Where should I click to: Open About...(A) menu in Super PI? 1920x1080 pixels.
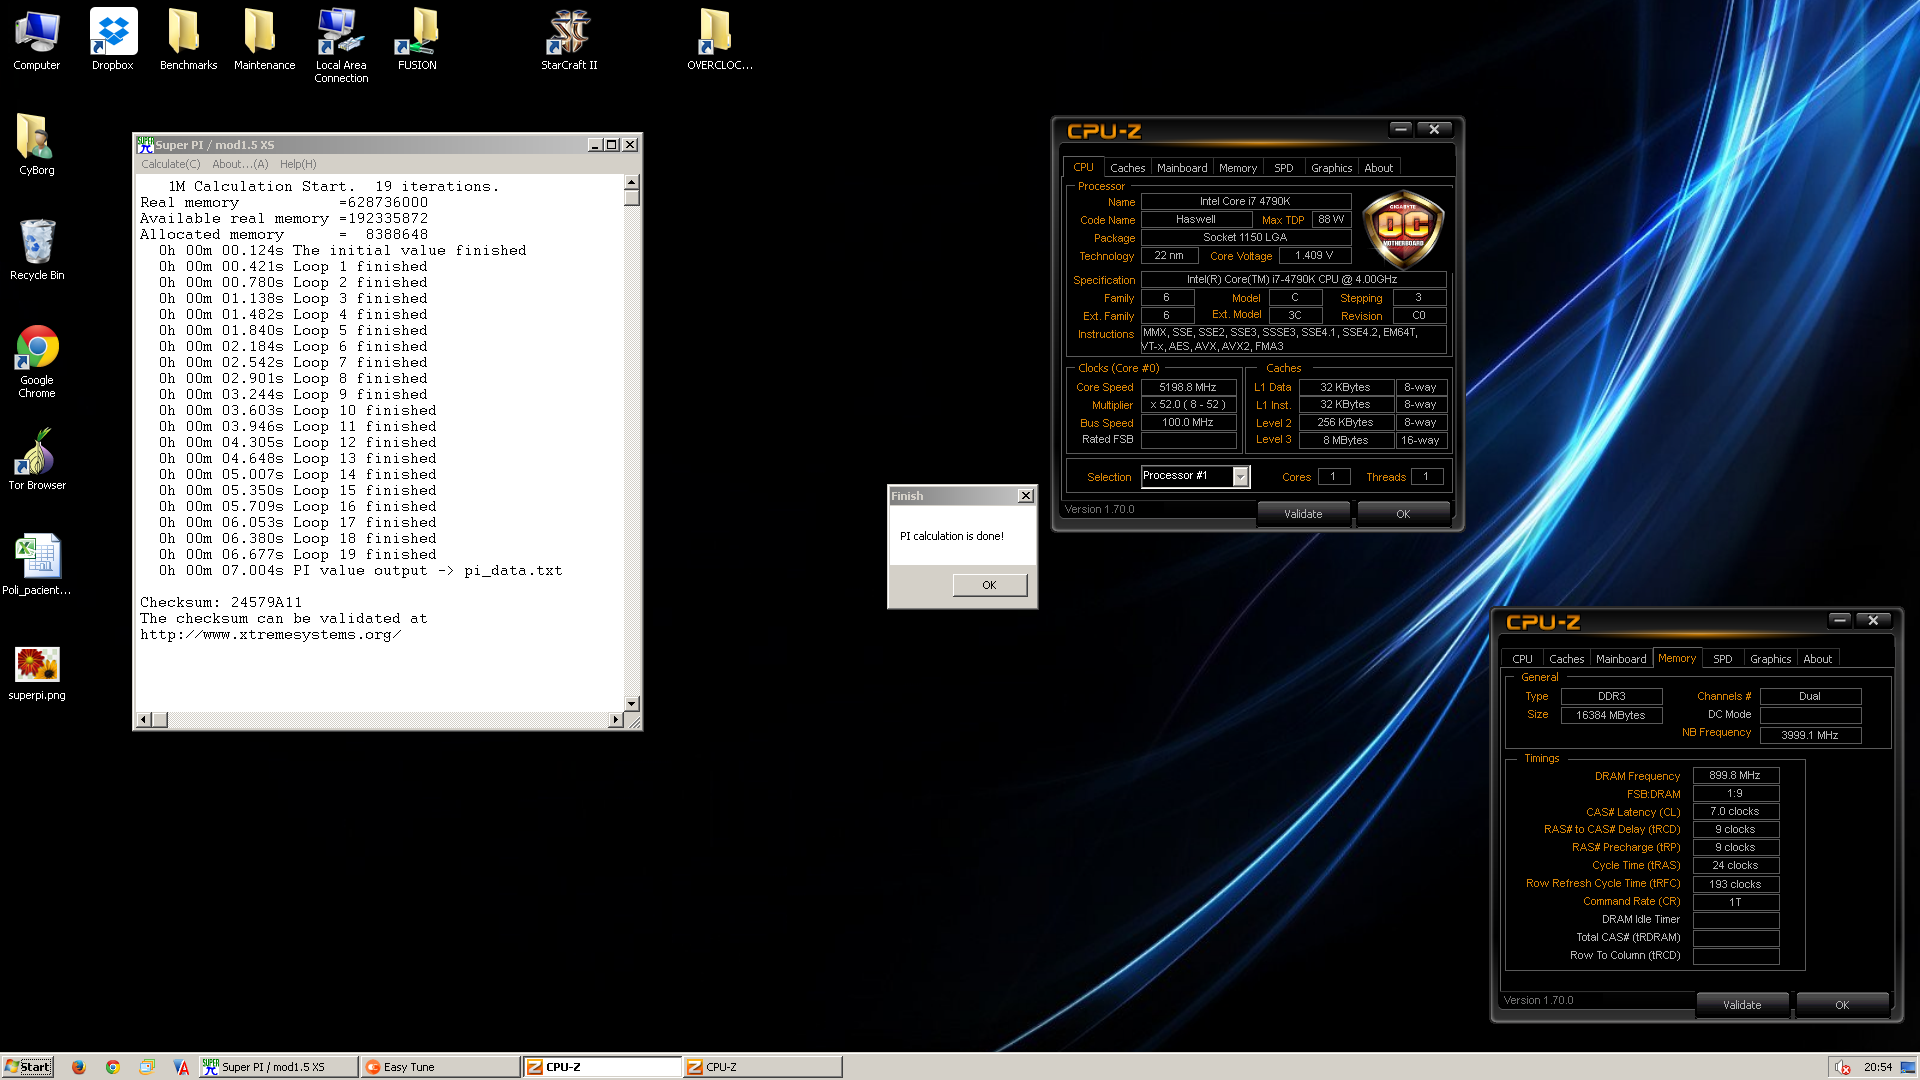[240, 164]
